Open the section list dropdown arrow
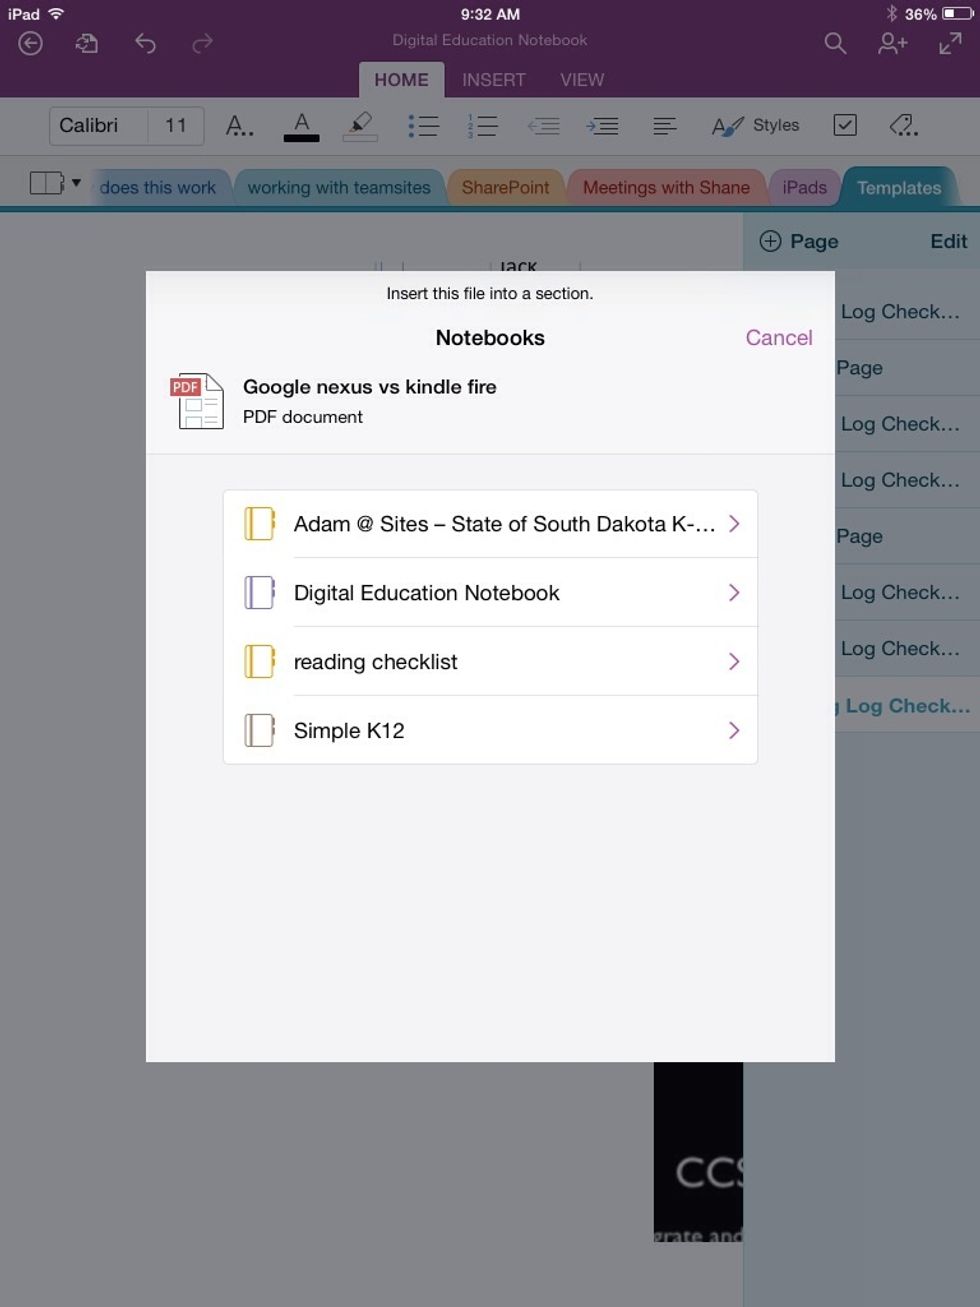The height and width of the screenshot is (1307, 980). click(x=76, y=183)
